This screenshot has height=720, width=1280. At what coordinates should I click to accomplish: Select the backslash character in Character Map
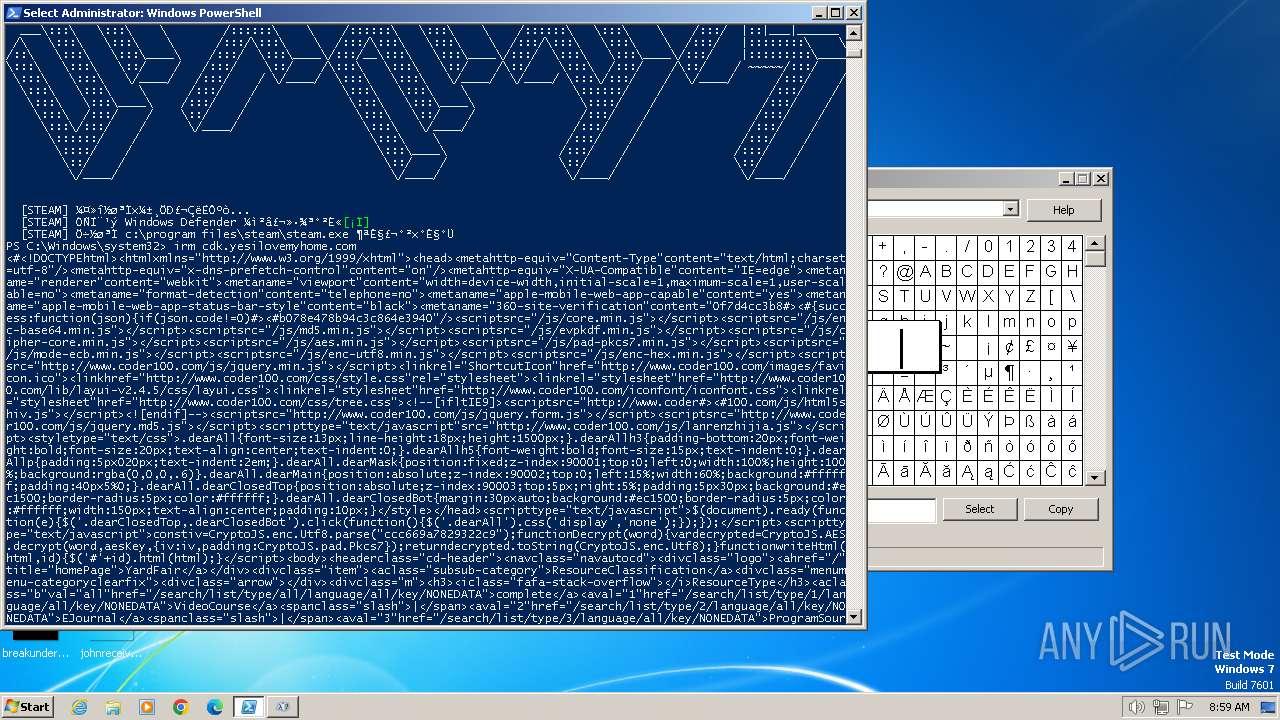pyautogui.click(x=1072, y=297)
